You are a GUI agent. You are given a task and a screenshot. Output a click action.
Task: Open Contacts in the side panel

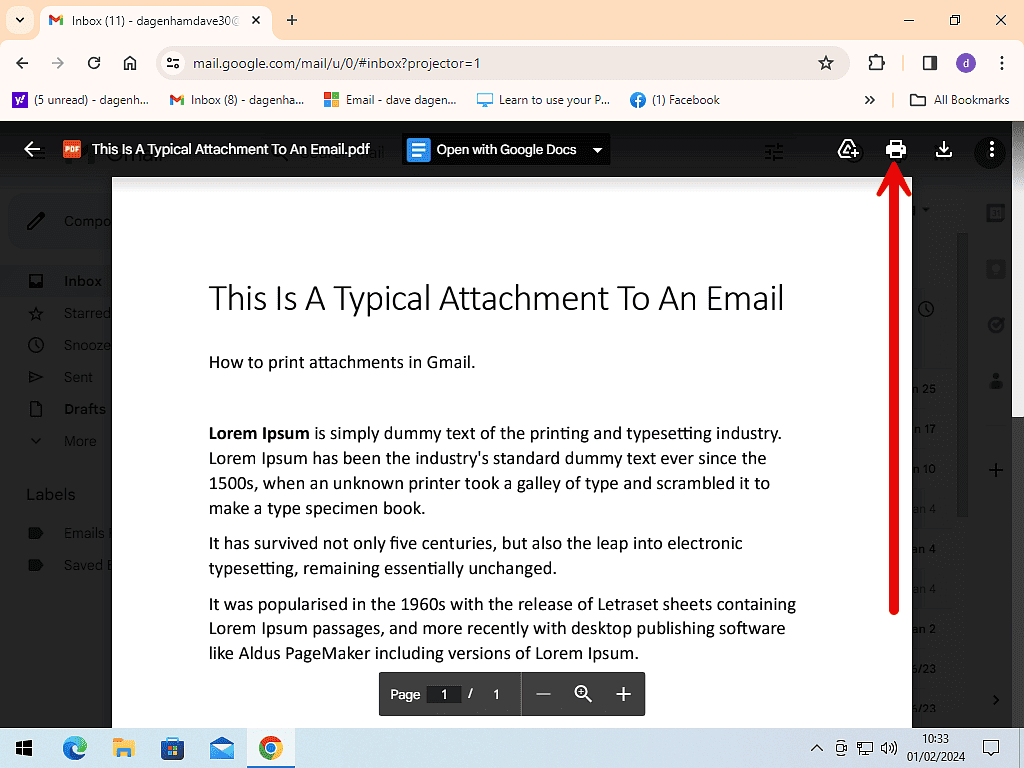995,381
